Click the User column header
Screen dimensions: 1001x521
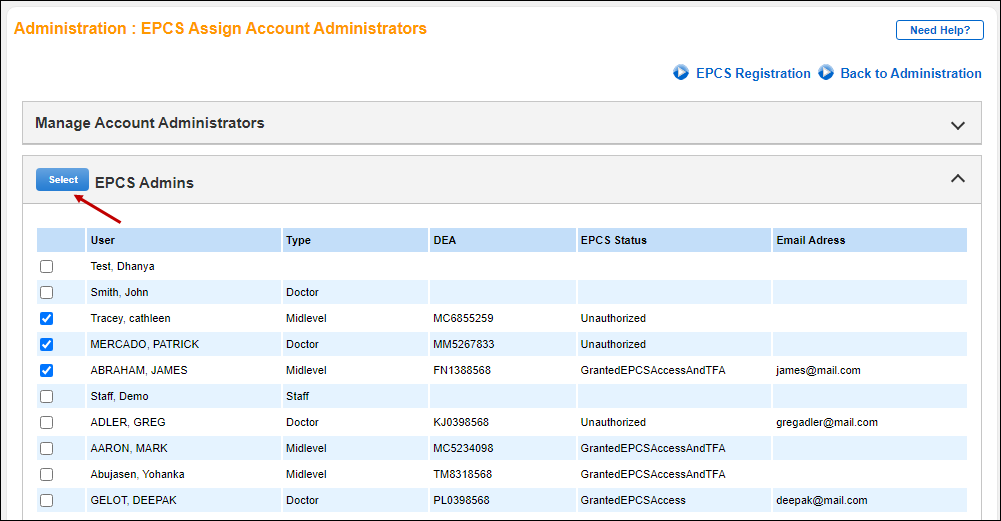(184, 240)
